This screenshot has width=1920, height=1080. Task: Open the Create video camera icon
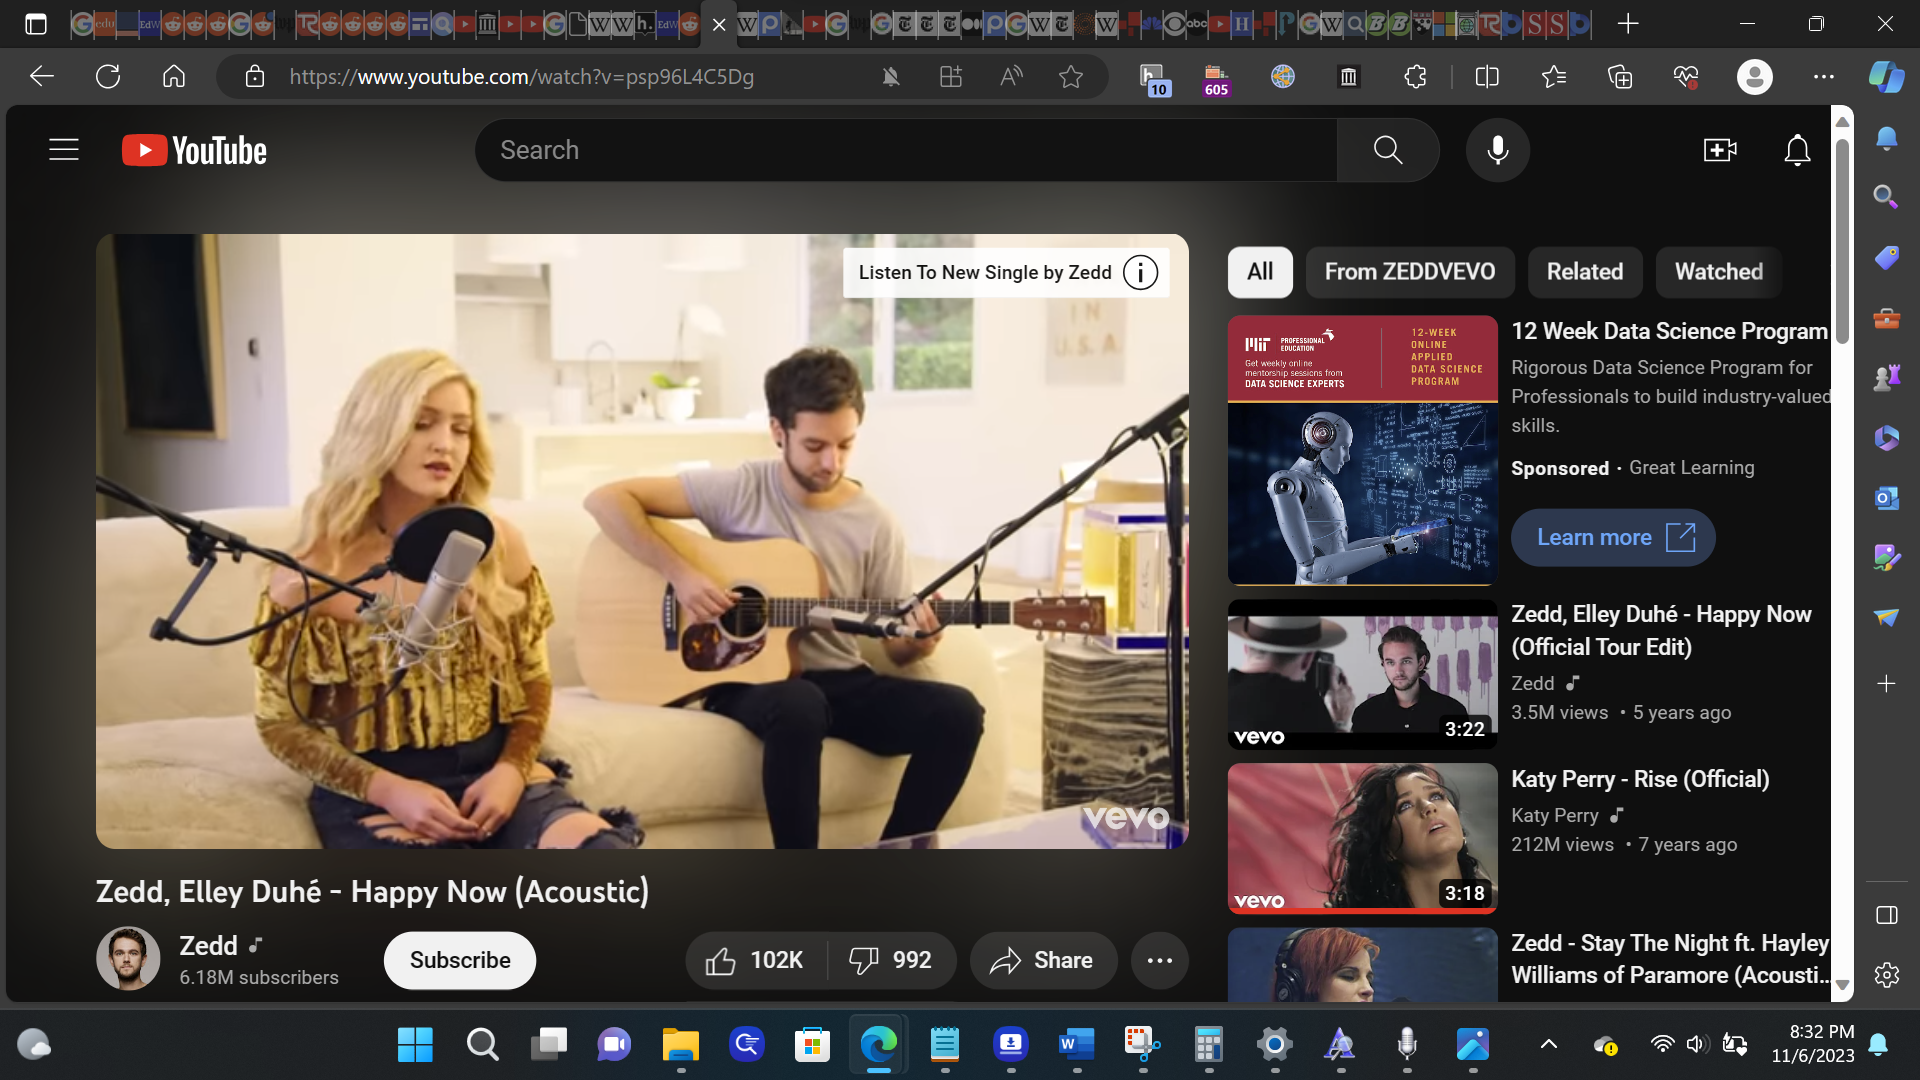point(1720,150)
